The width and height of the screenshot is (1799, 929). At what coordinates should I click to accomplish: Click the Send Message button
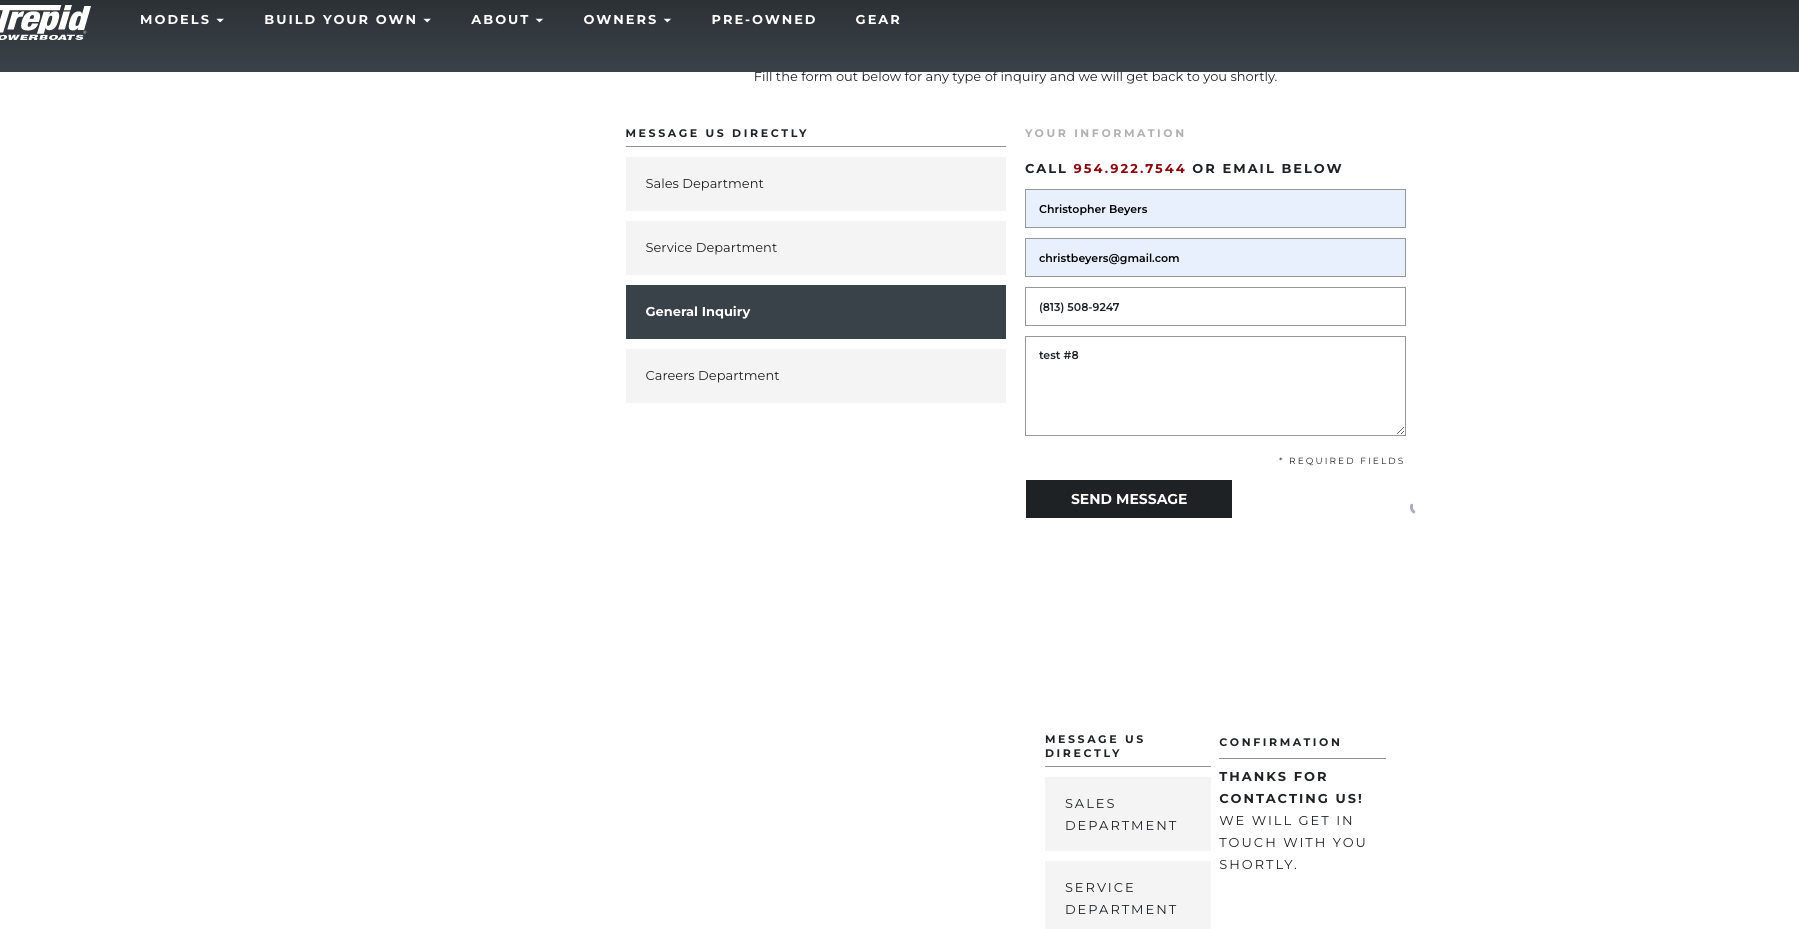click(x=1129, y=499)
